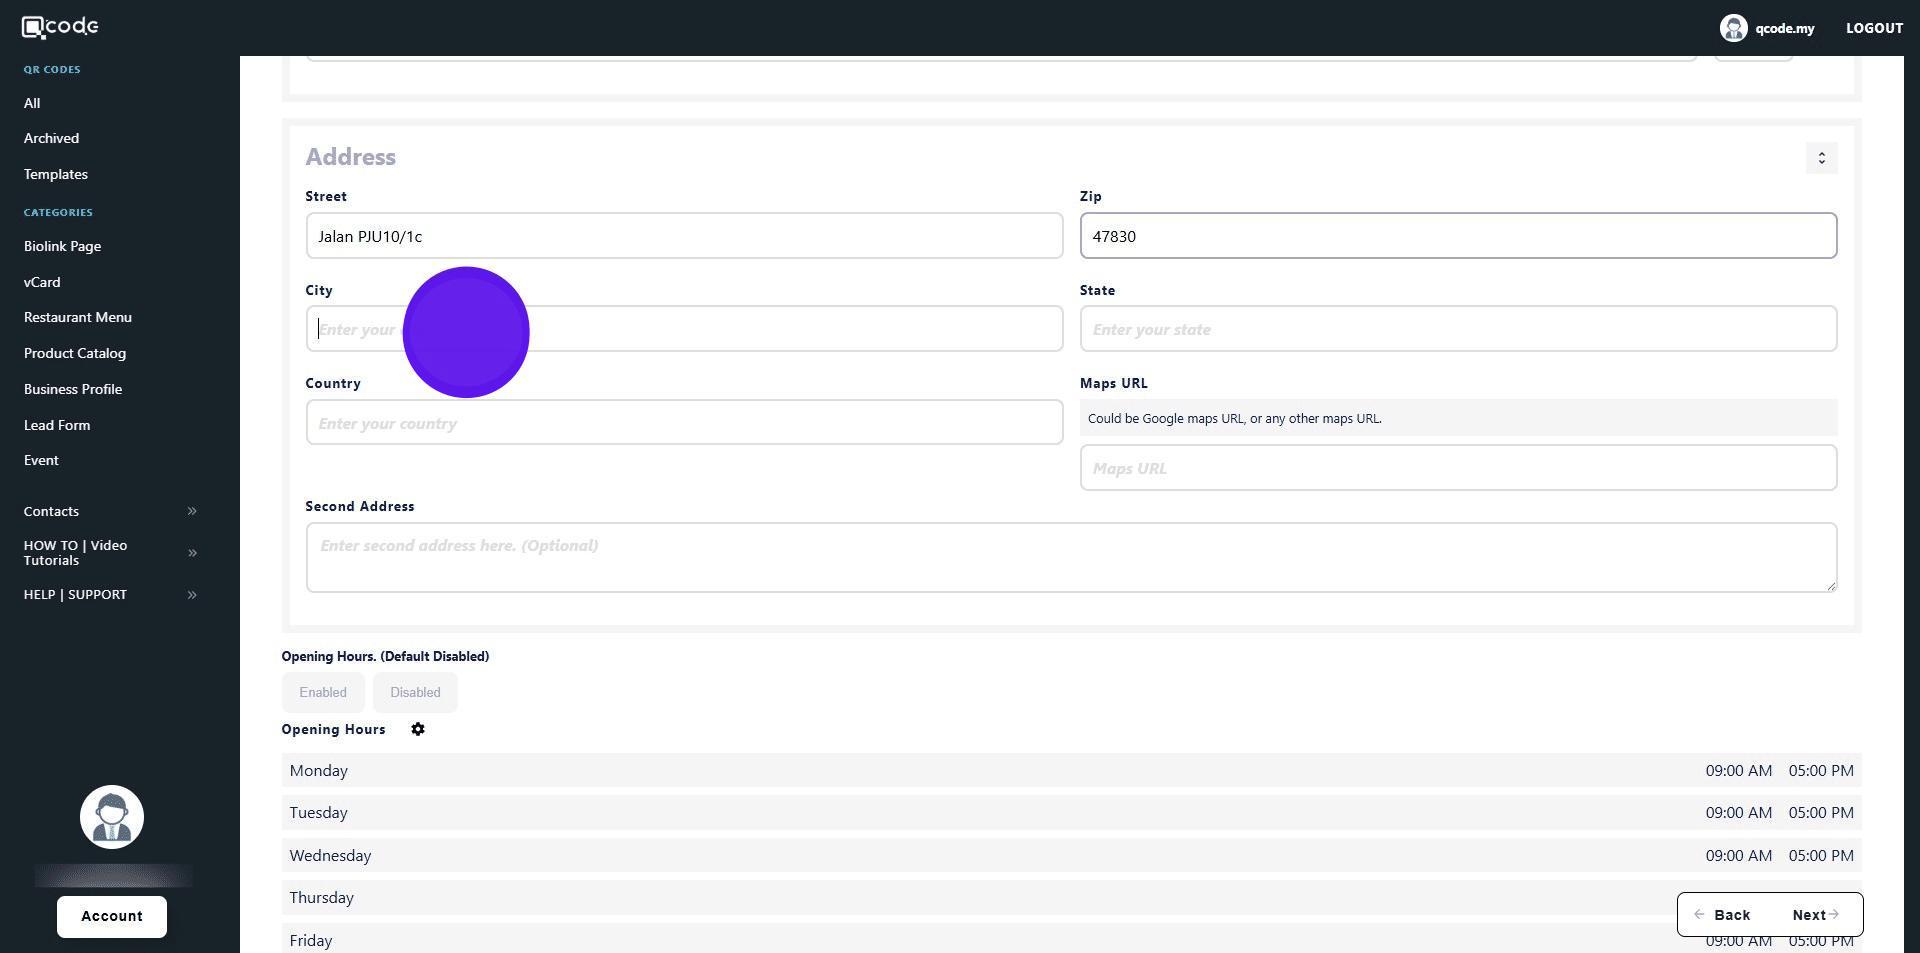
Task: Open the qcode.my user avatar
Action: pyautogui.click(x=1733, y=28)
